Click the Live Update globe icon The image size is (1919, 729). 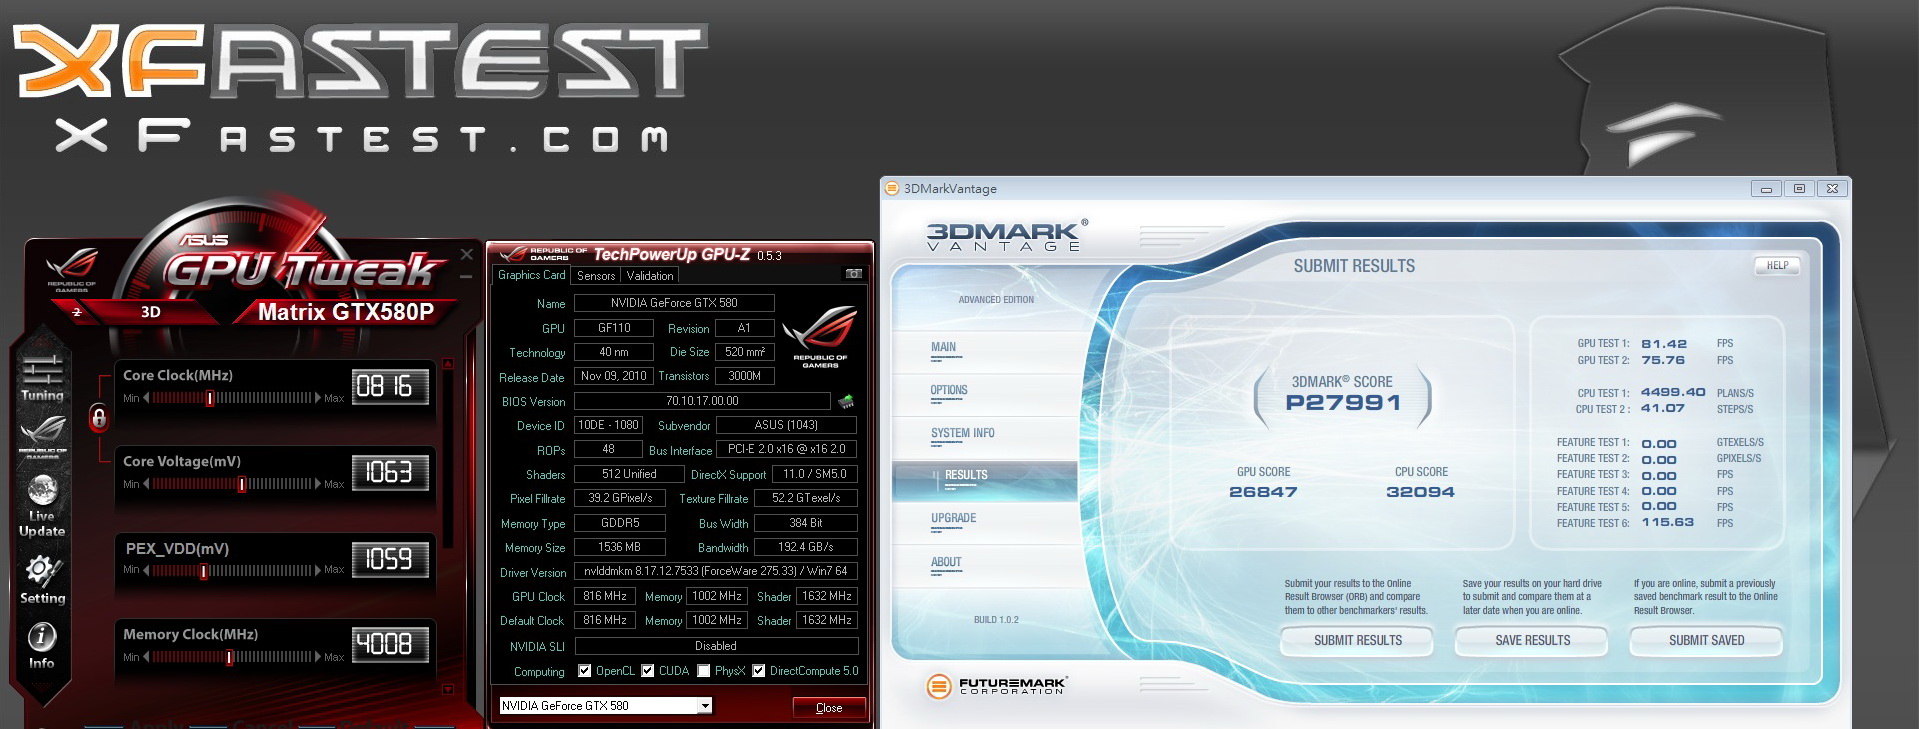(42, 492)
